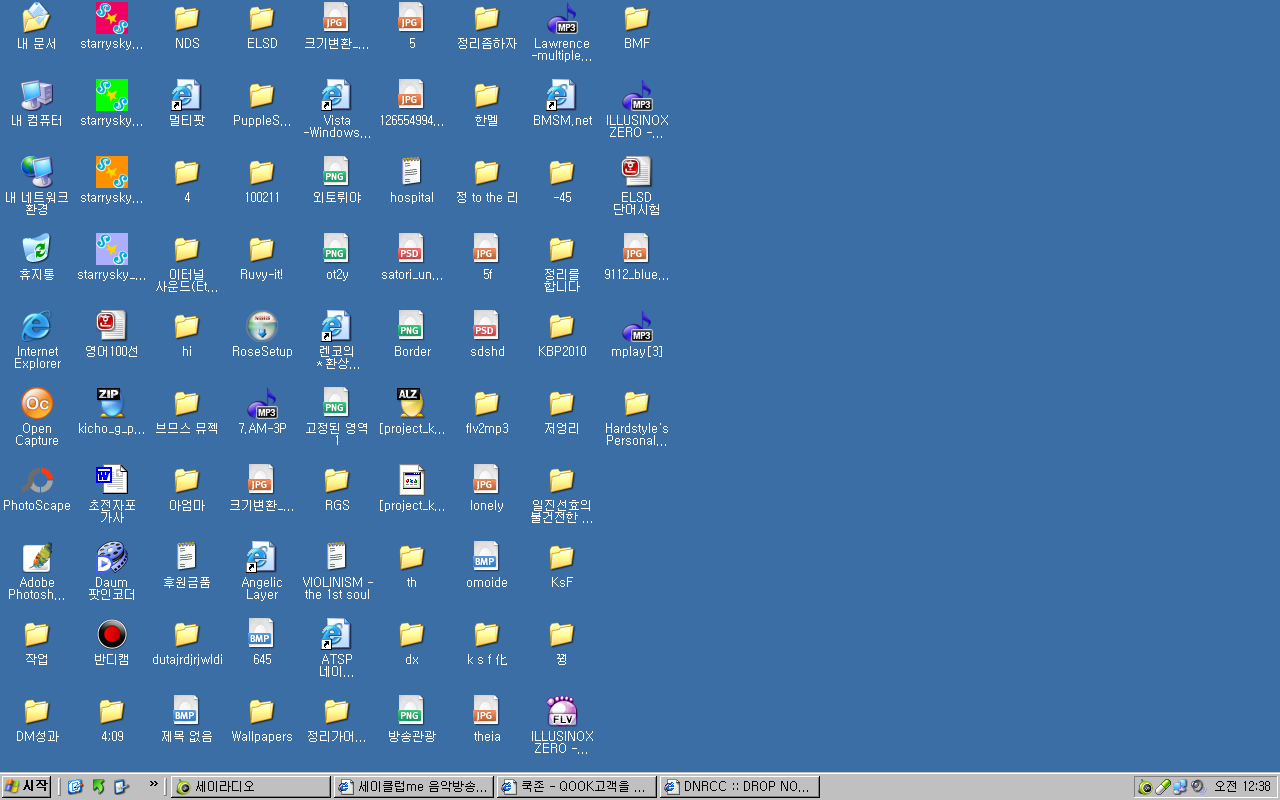The image size is (1280, 800).
Task: Select the Adobe Photoshop shortcut icon
Action: coord(37,558)
